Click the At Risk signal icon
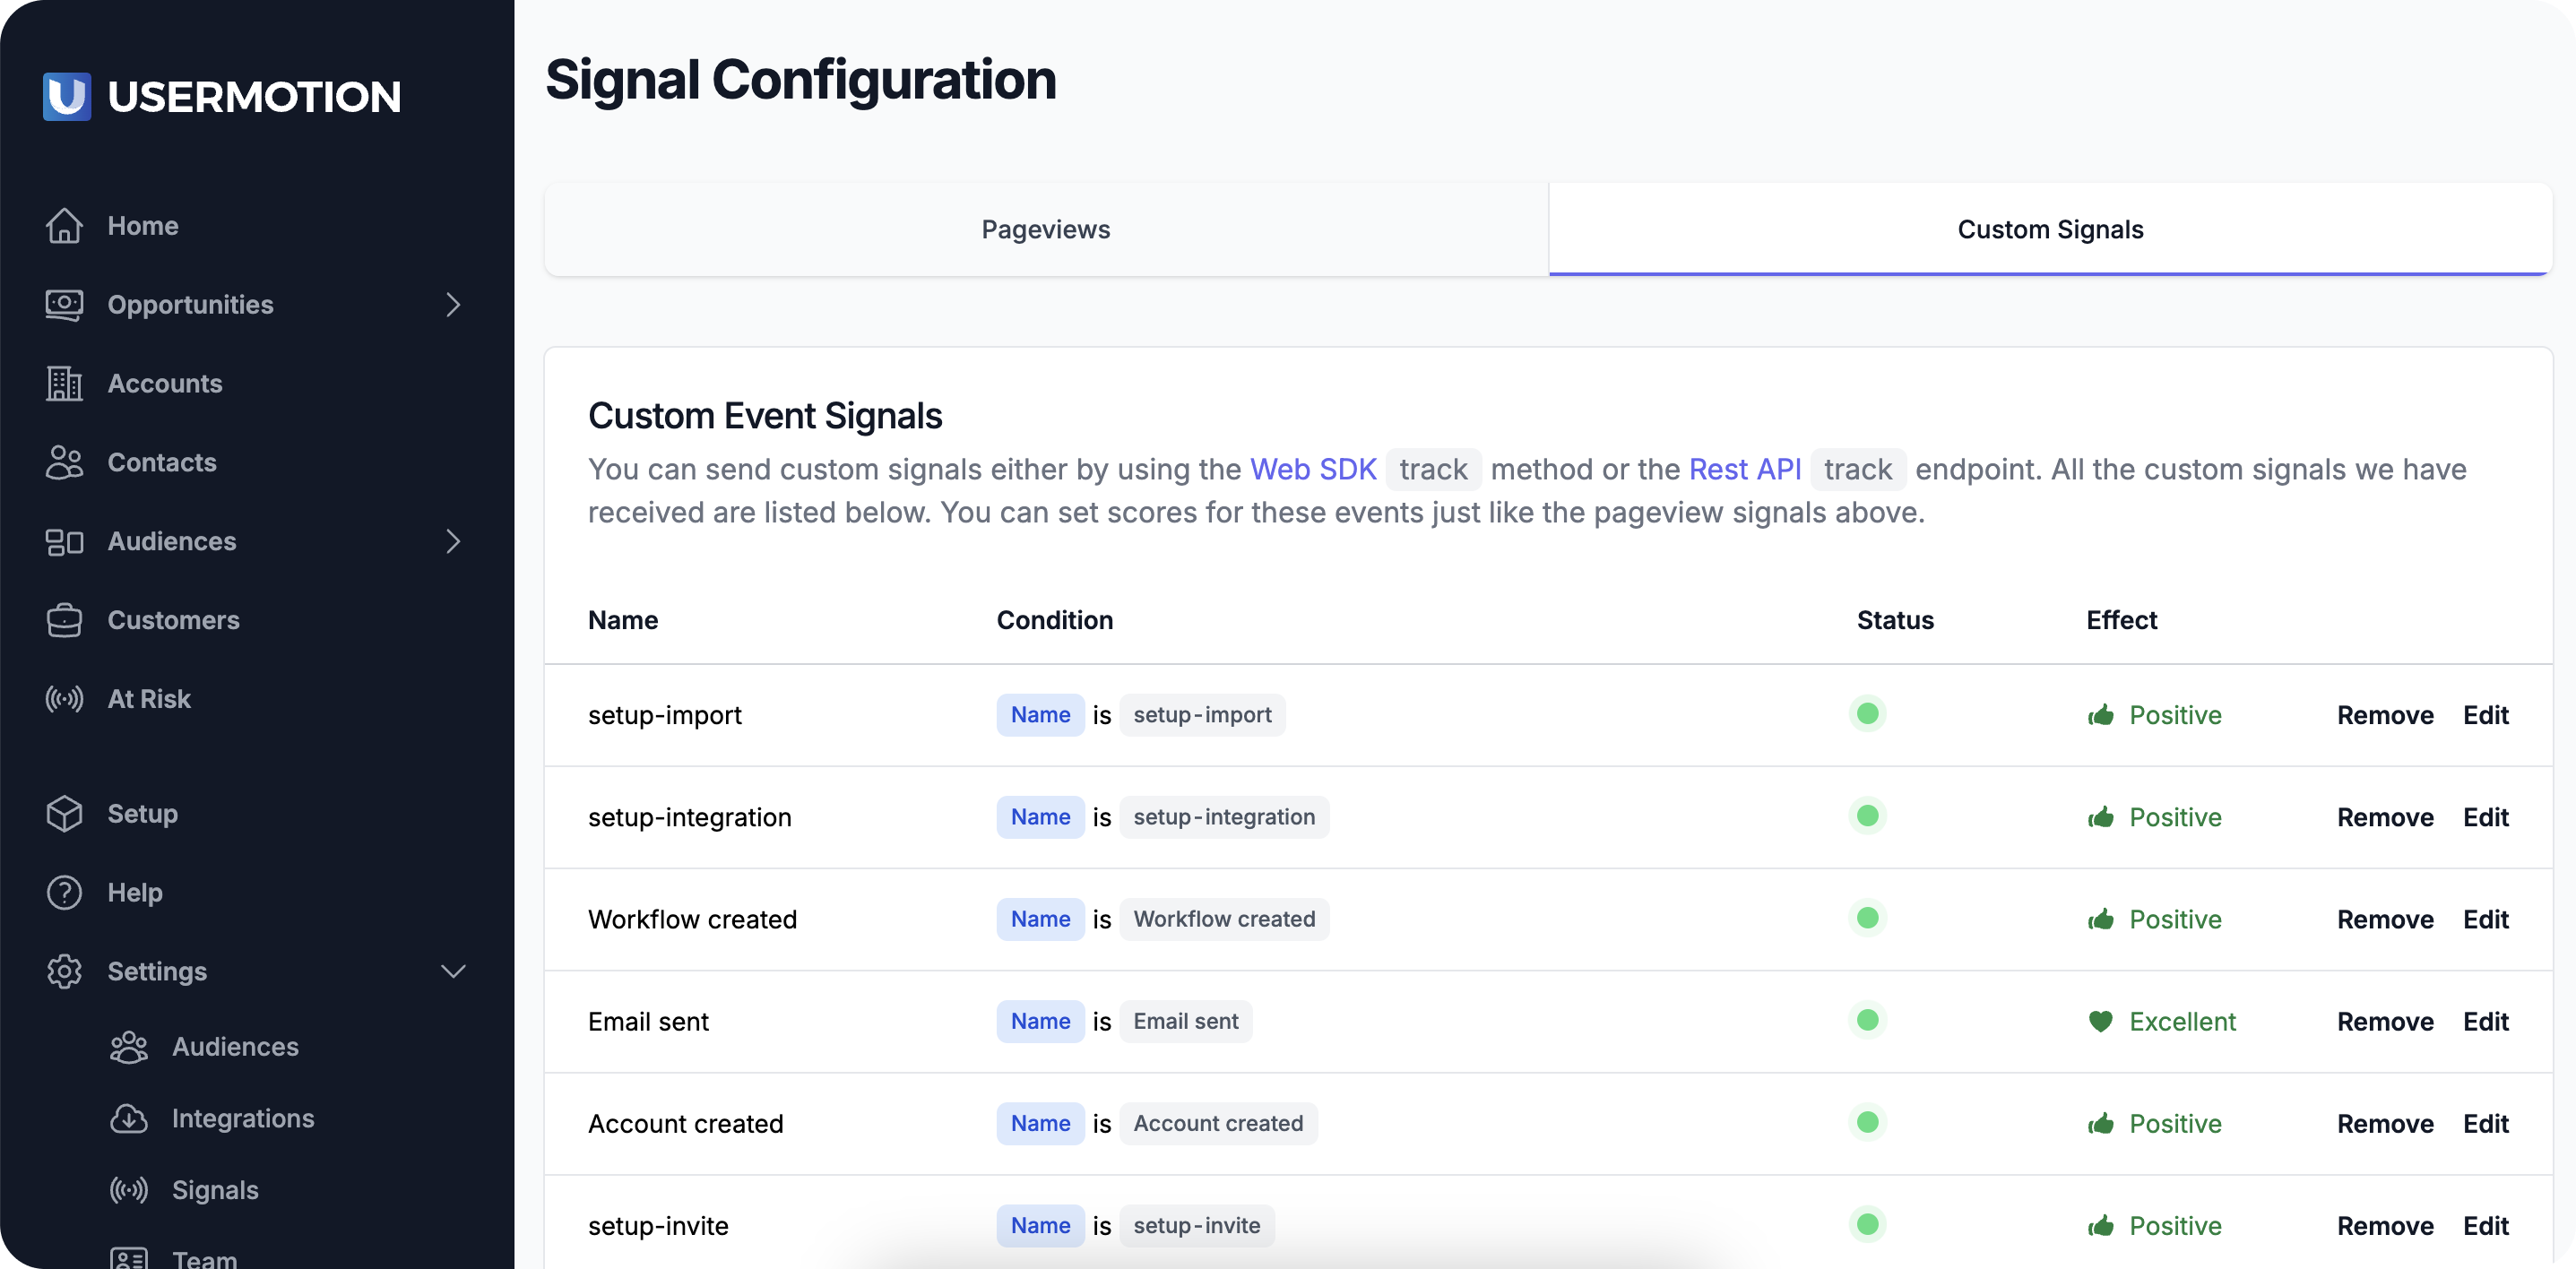This screenshot has height=1269, width=2576. pos(64,699)
